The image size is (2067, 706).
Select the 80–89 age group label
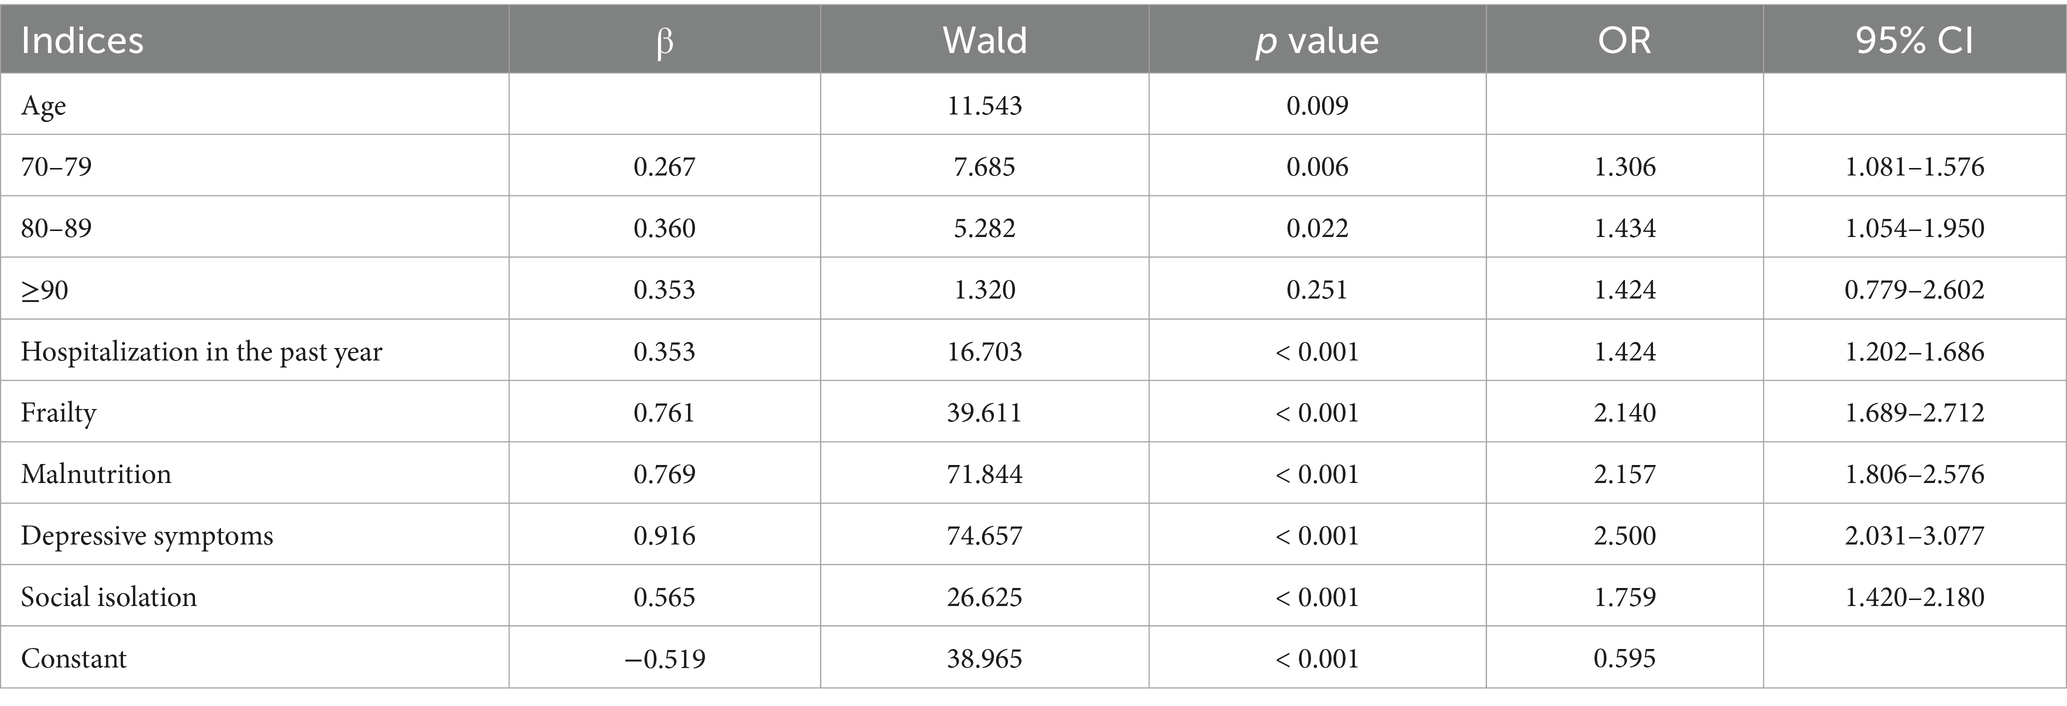point(56,228)
